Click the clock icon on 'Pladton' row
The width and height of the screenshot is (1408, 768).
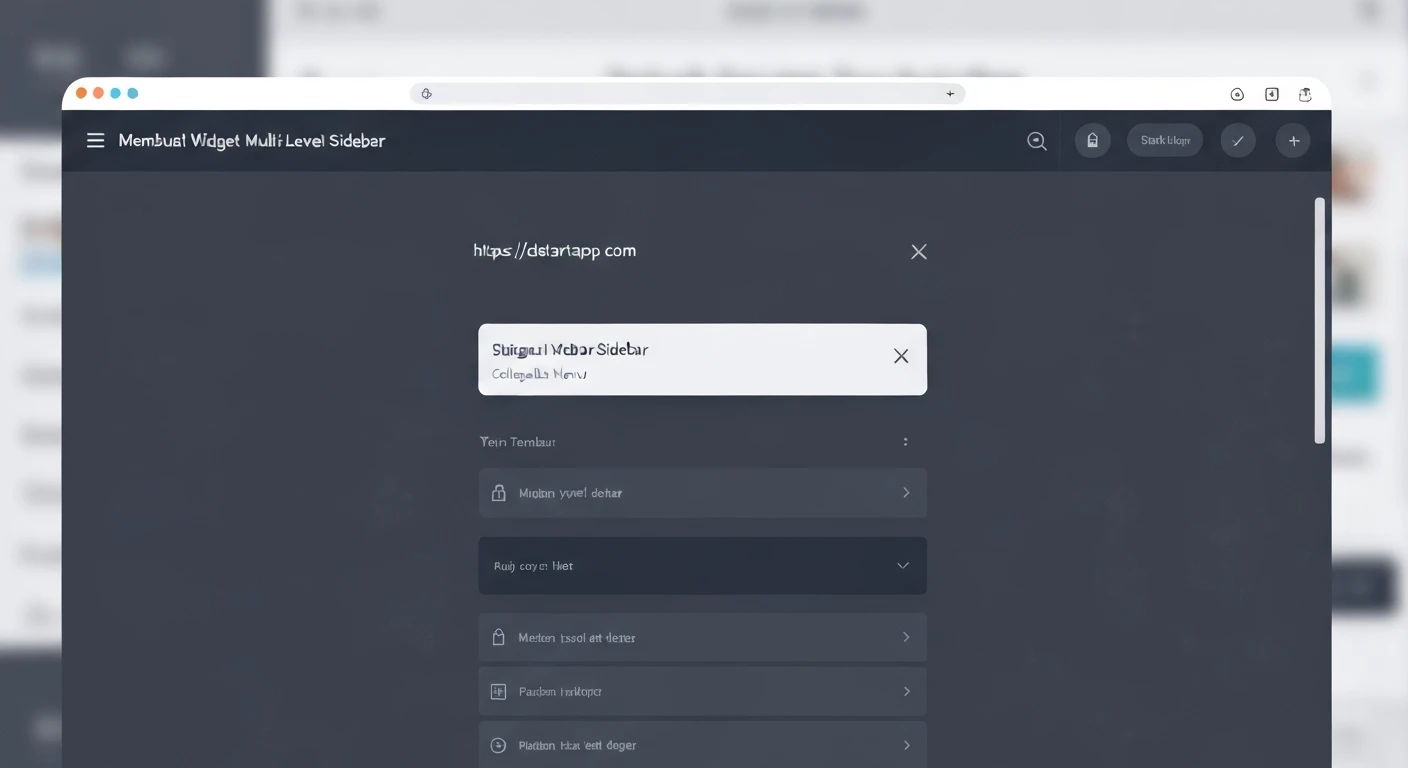click(x=498, y=745)
